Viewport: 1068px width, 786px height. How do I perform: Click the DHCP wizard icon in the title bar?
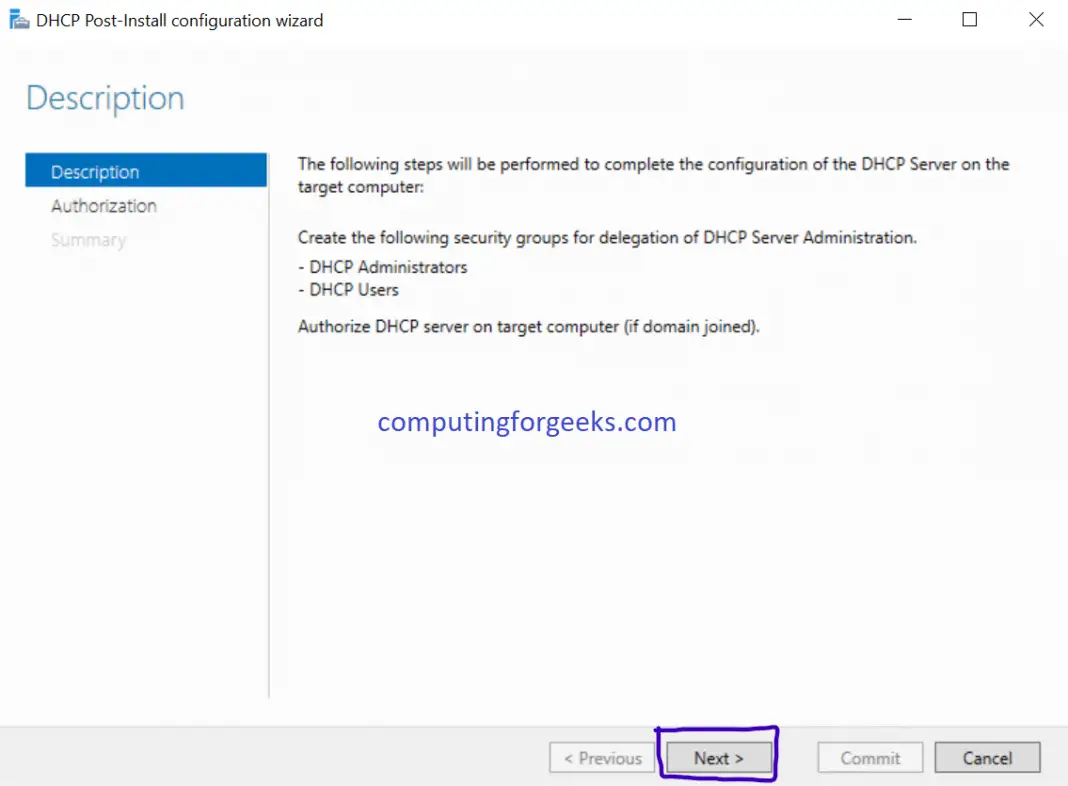pyautogui.click(x=18, y=19)
